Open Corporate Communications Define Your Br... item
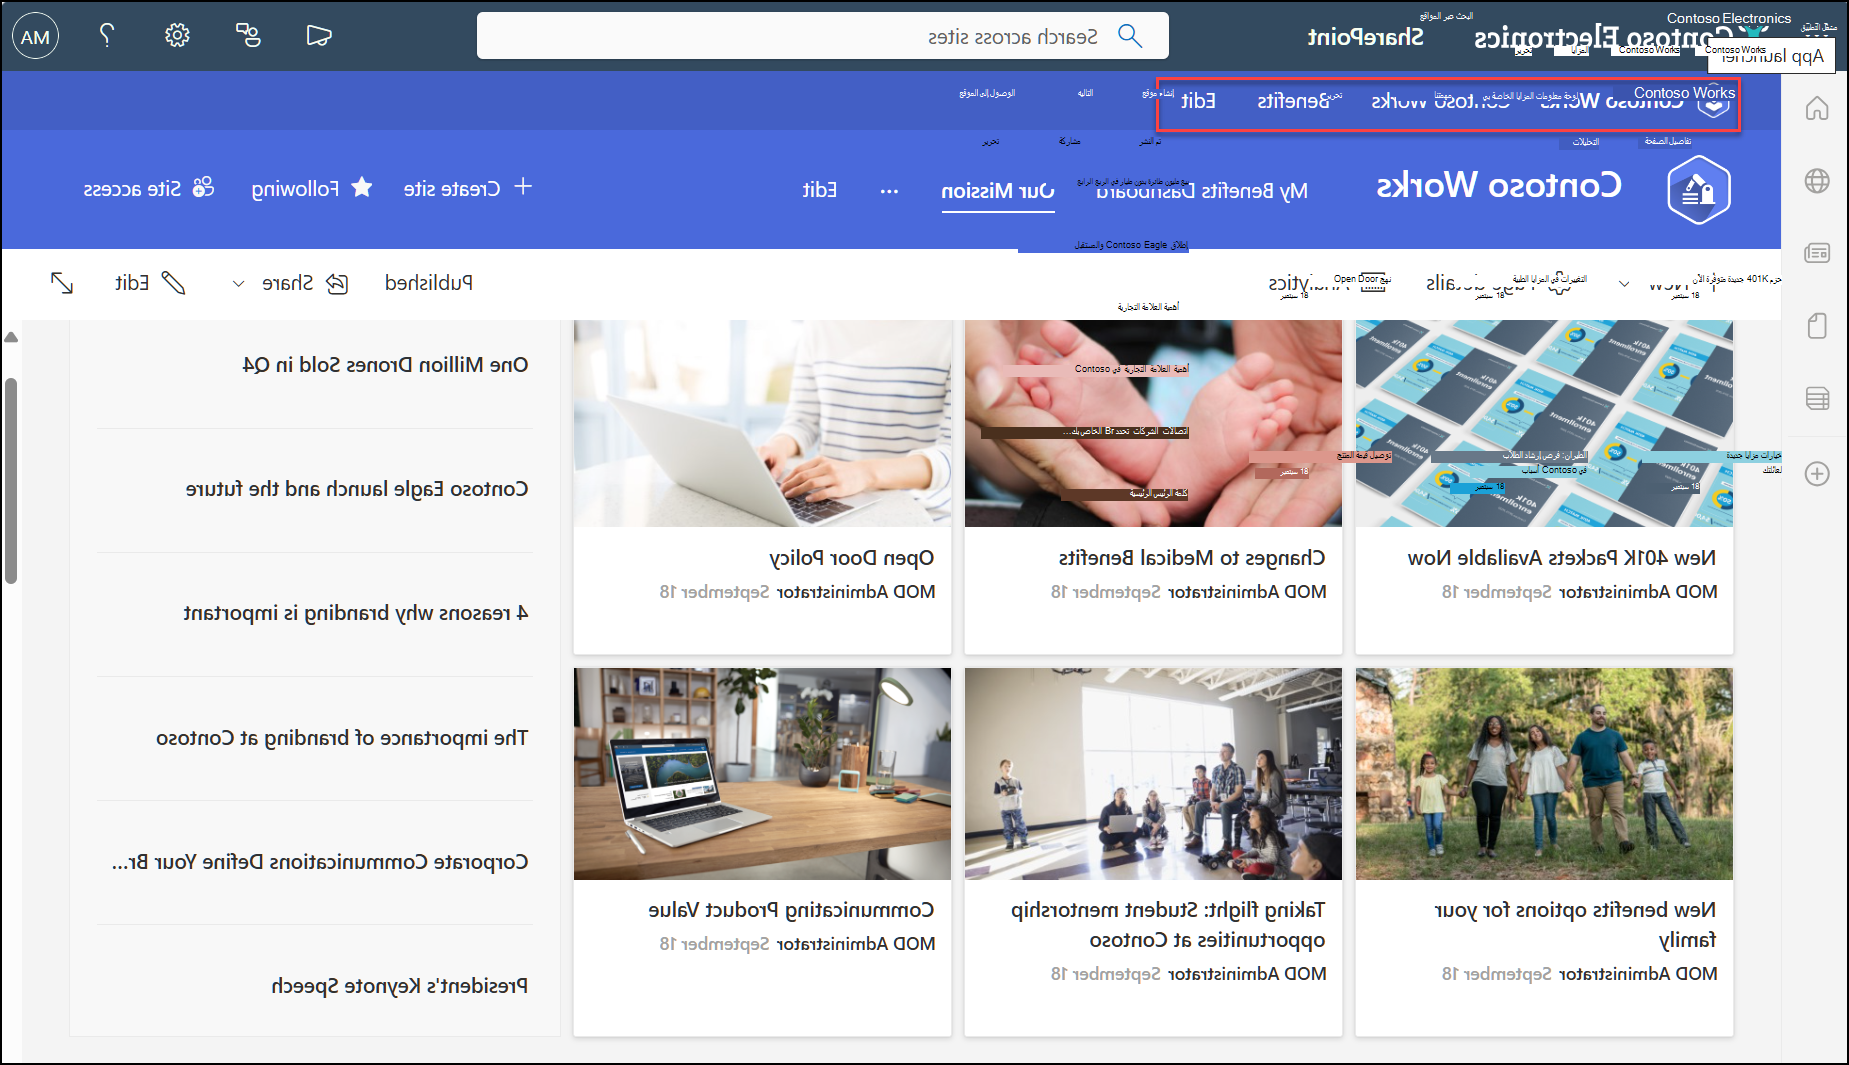The height and width of the screenshot is (1065, 1849). coord(320,862)
